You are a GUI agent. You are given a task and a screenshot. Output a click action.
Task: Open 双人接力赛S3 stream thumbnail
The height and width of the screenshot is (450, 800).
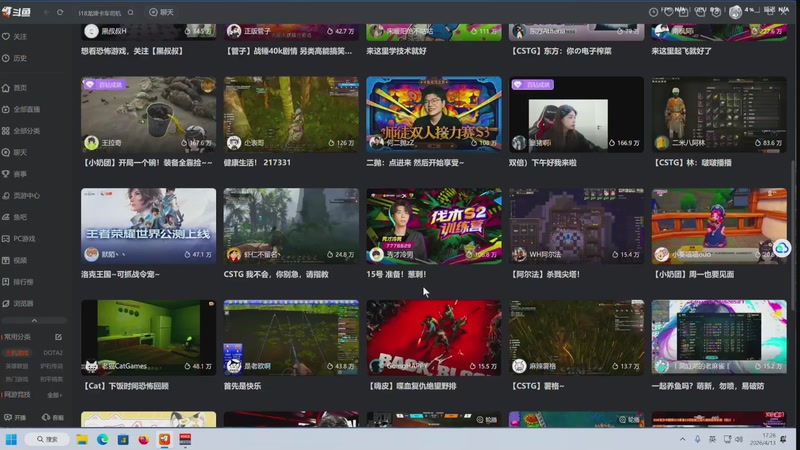[434, 114]
